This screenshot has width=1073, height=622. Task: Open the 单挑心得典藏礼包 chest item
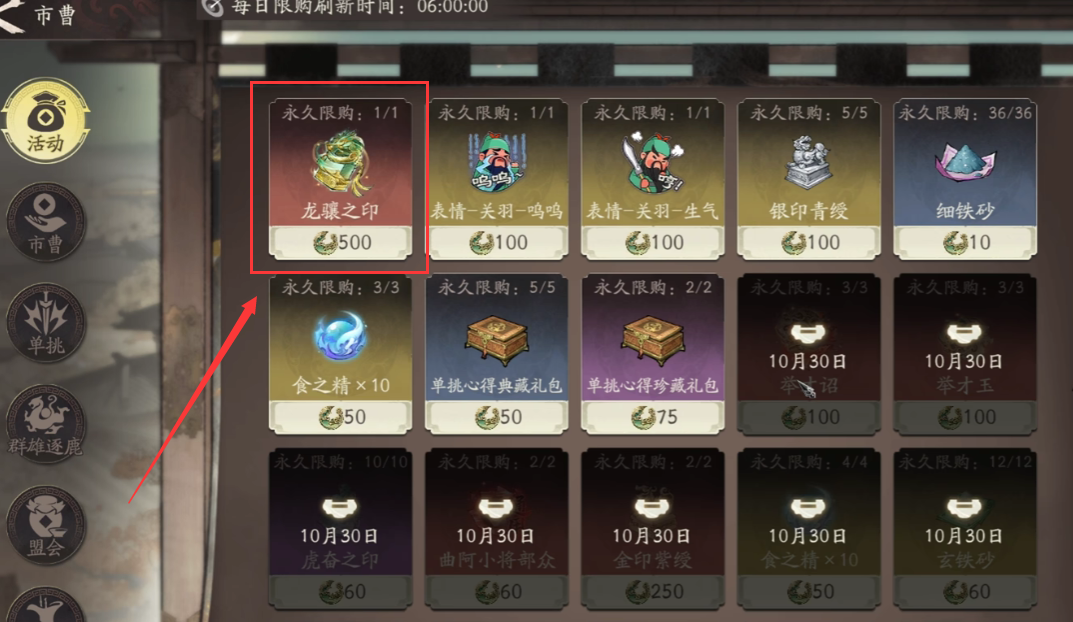click(x=497, y=339)
